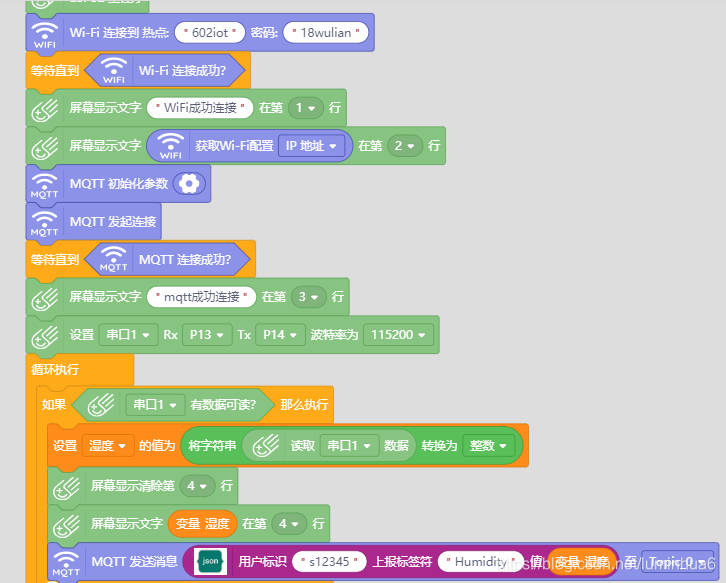Click MQTT icon on 发送消息 block
The width and height of the screenshot is (726, 583).
pyautogui.click(x=66, y=564)
